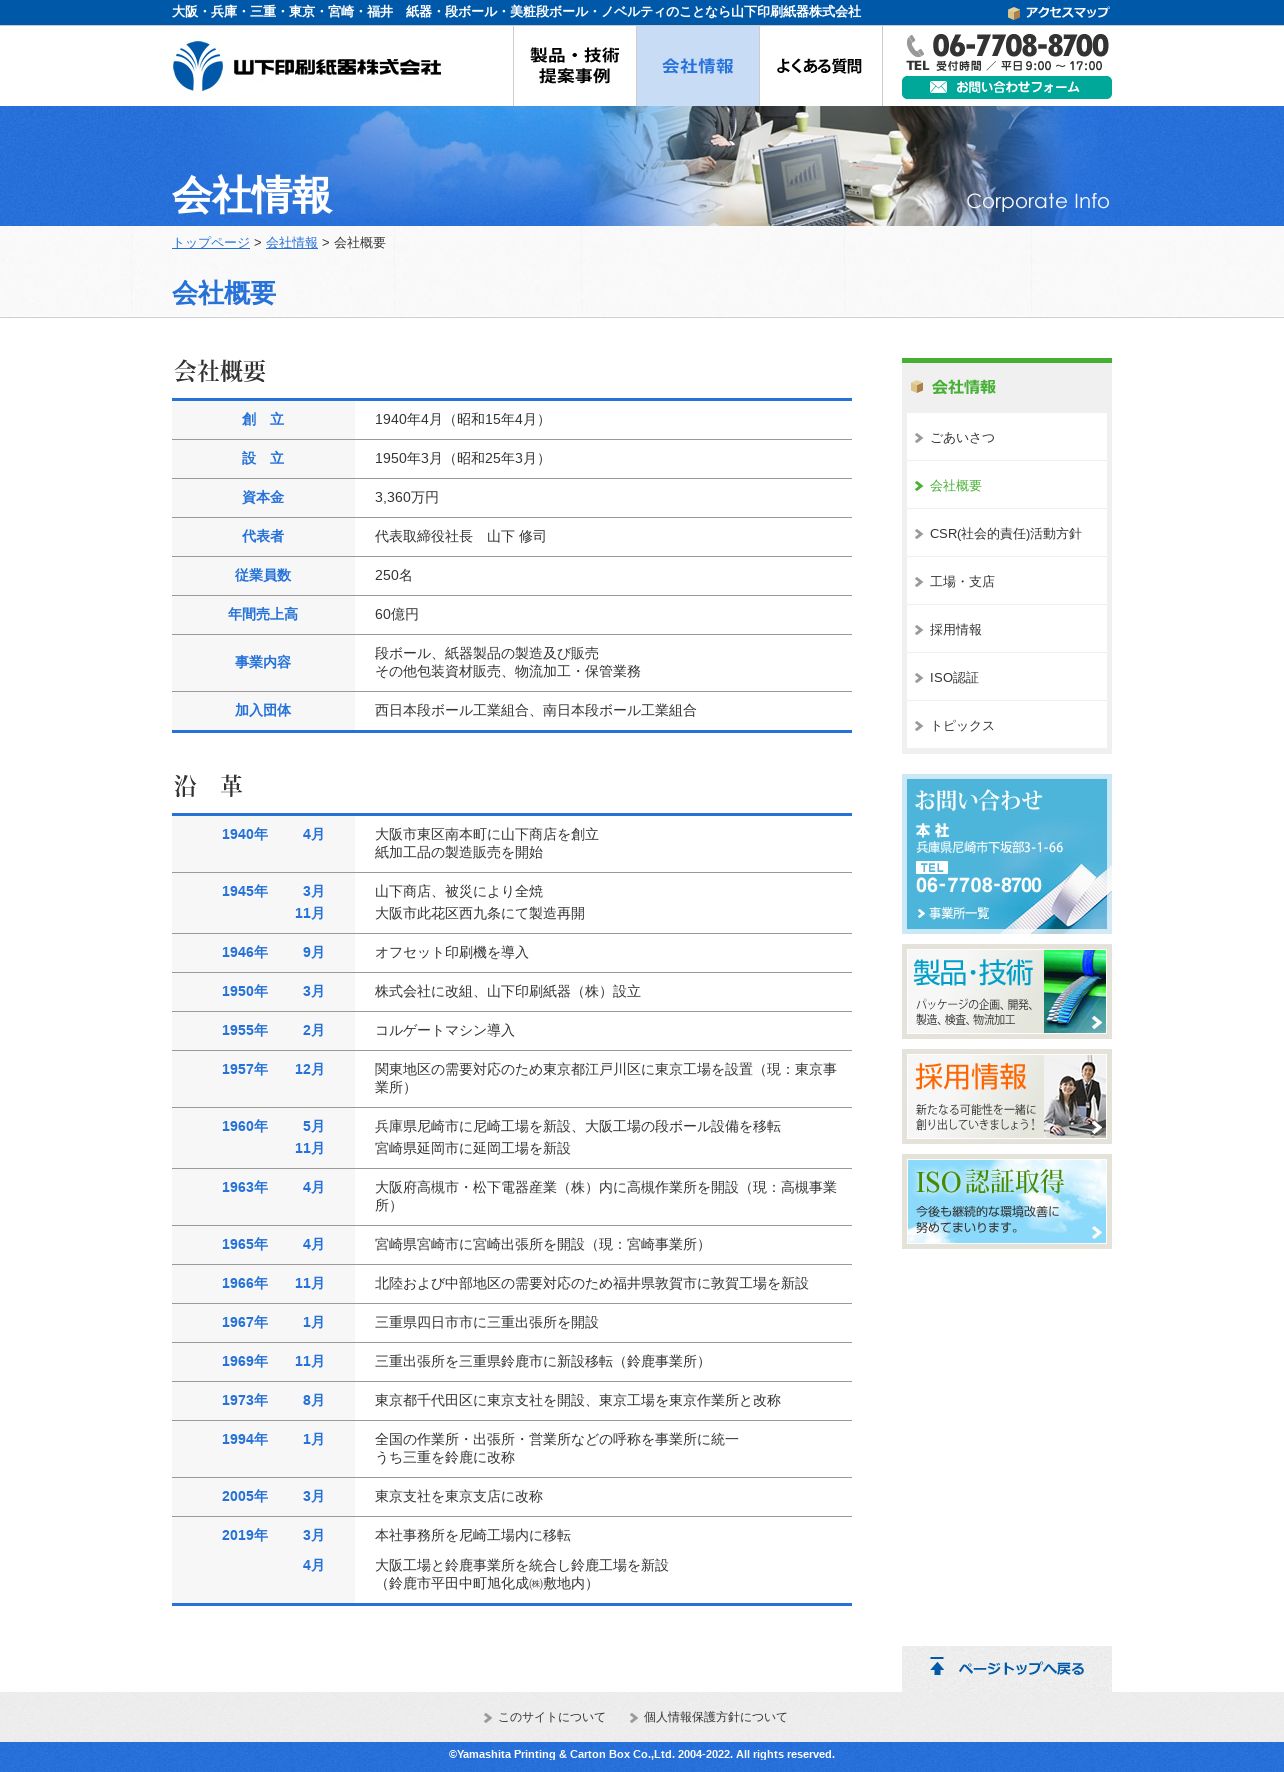Click the アクセスマップ box icon
This screenshot has width=1284, height=1772.
[x=1013, y=13]
